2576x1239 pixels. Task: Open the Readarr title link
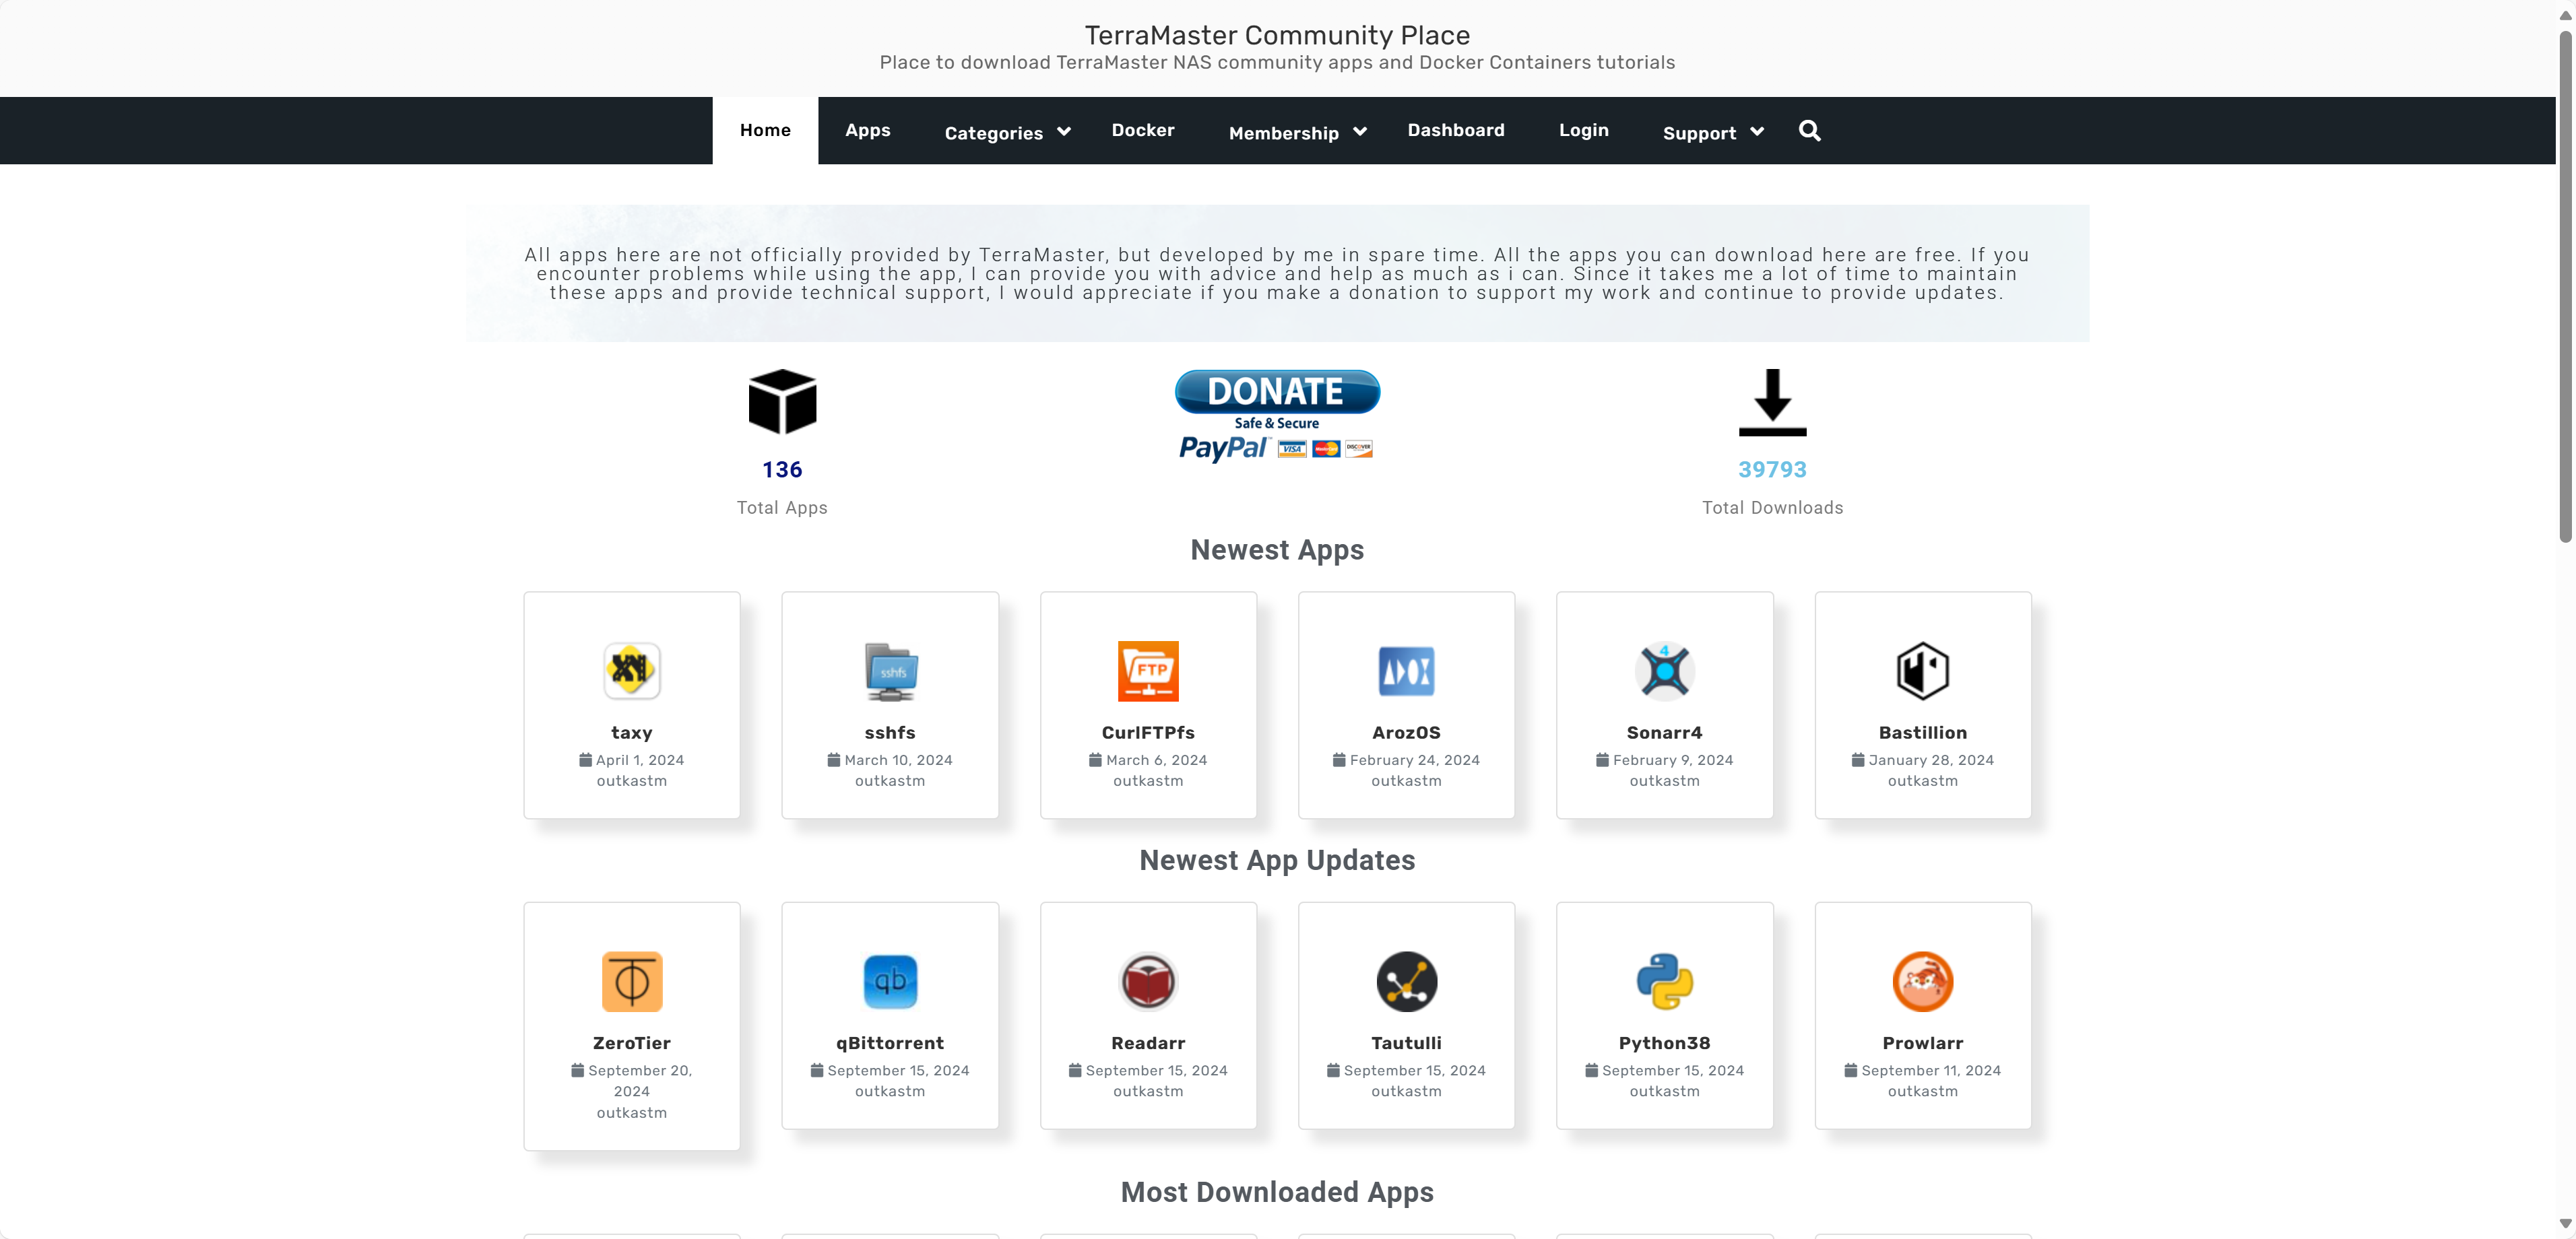tap(1148, 1043)
